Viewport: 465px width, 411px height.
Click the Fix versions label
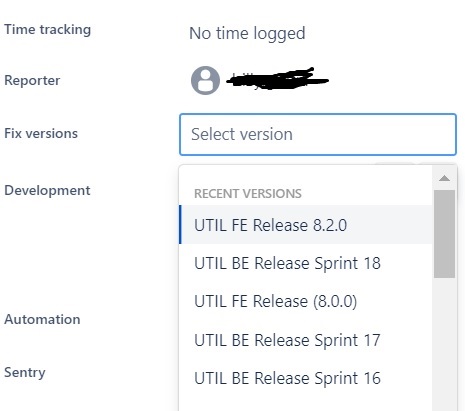(x=41, y=133)
